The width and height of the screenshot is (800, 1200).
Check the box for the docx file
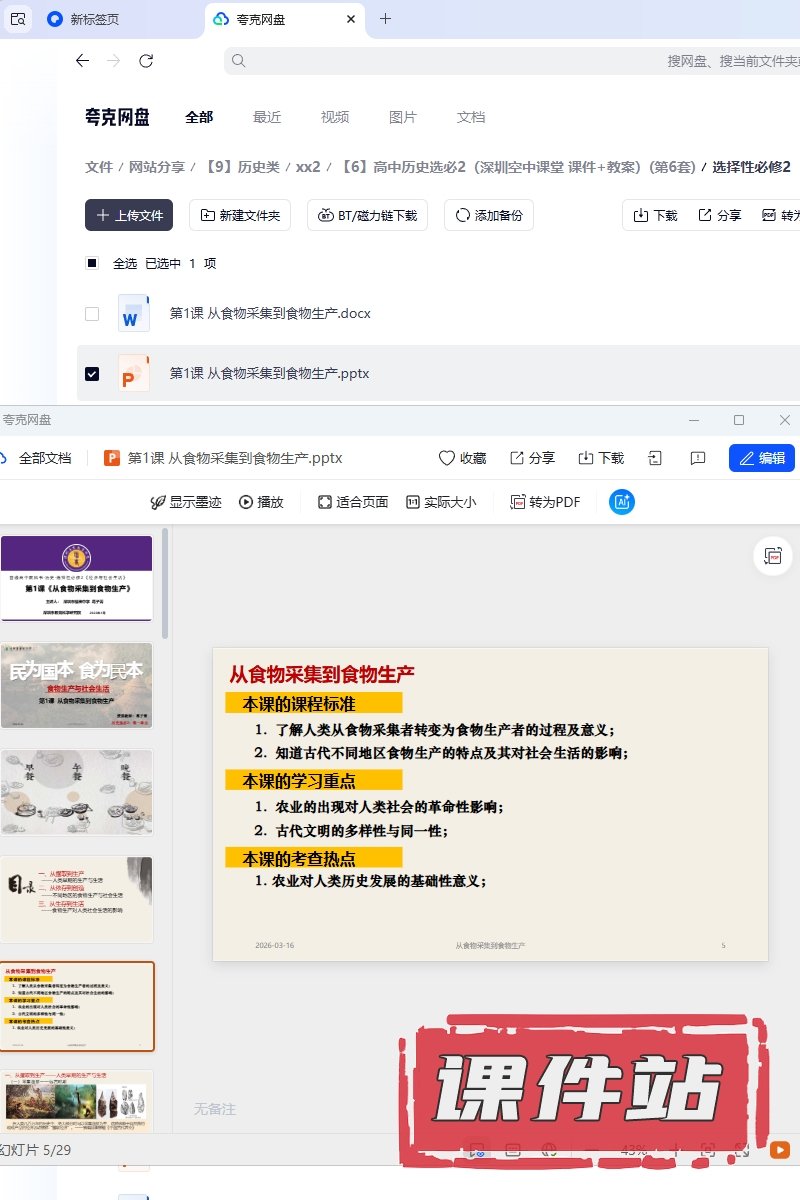tap(92, 314)
